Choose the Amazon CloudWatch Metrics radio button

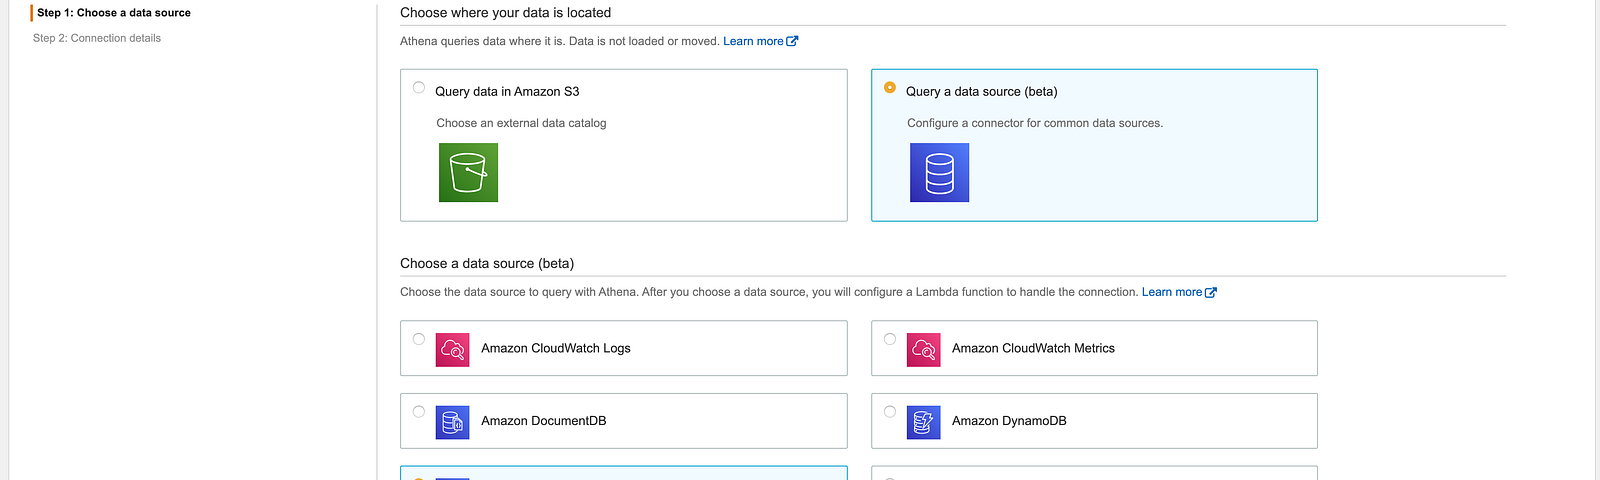(x=890, y=339)
